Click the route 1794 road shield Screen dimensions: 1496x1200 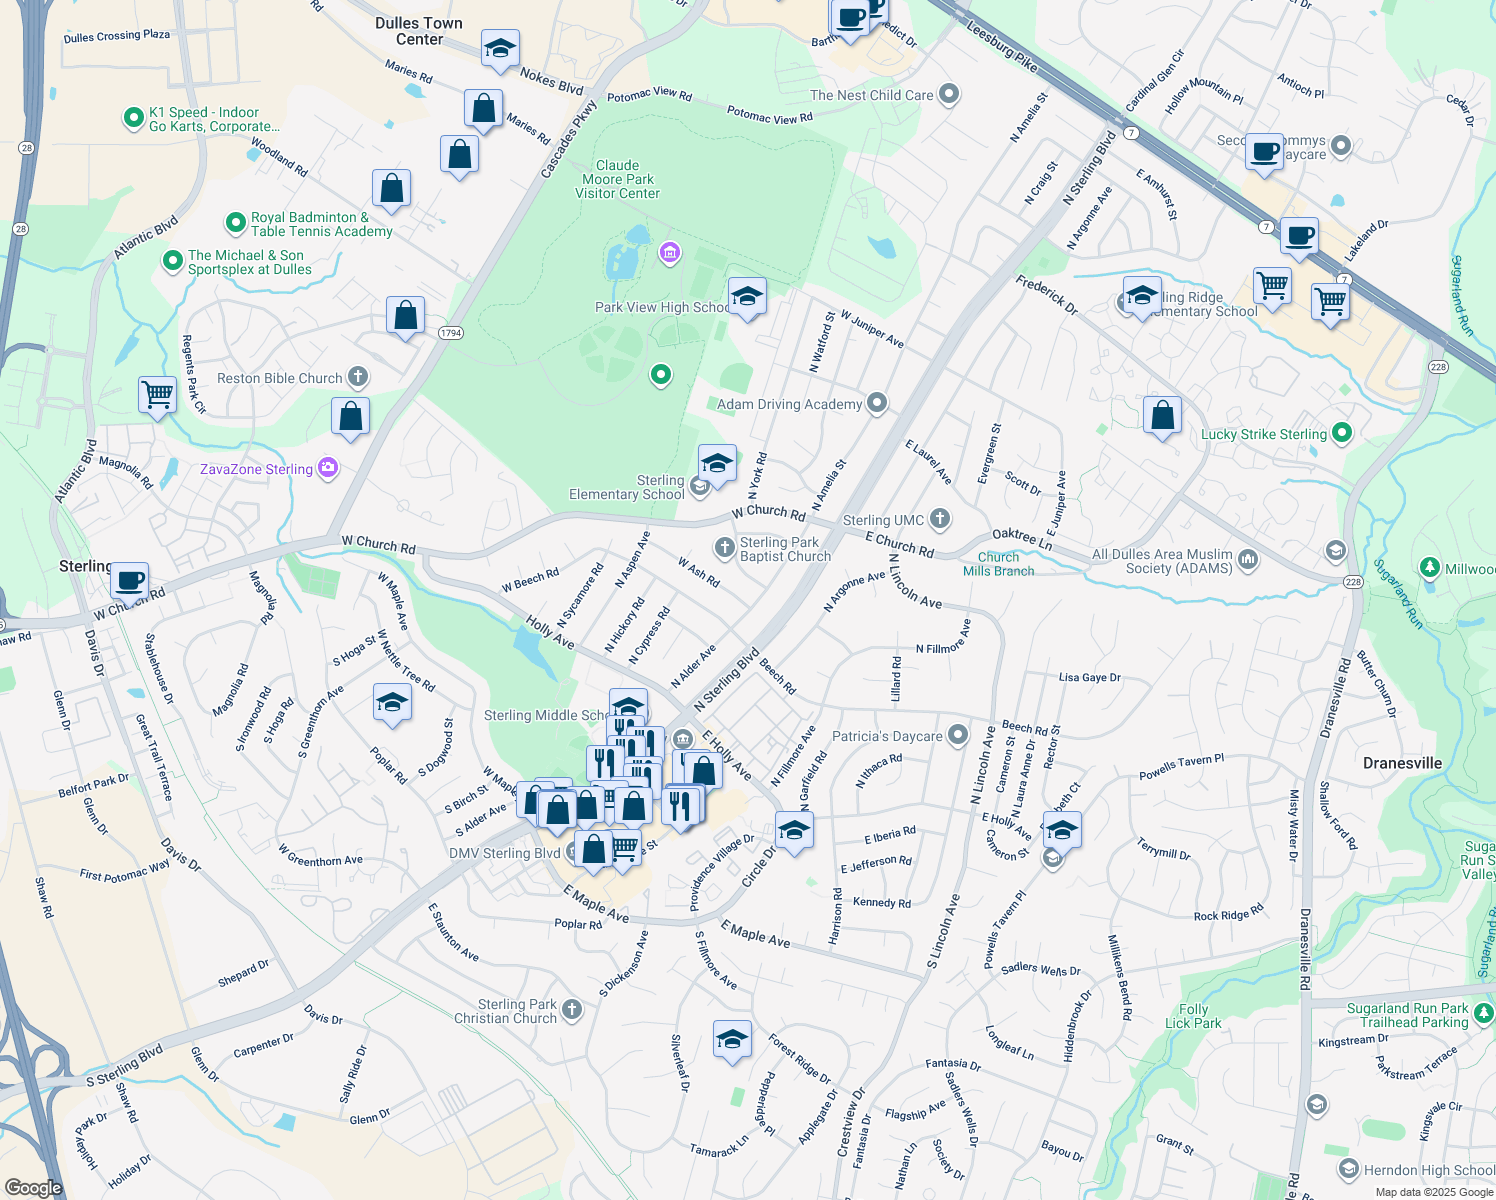(450, 333)
